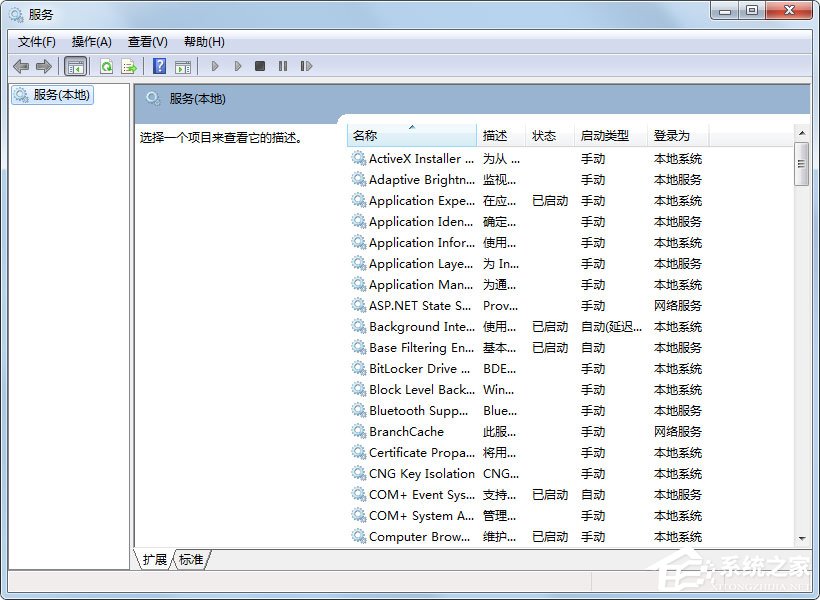Image resolution: width=820 pixels, height=600 pixels.
Task: Open Help using the blue question mark icon
Action: [159, 66]
